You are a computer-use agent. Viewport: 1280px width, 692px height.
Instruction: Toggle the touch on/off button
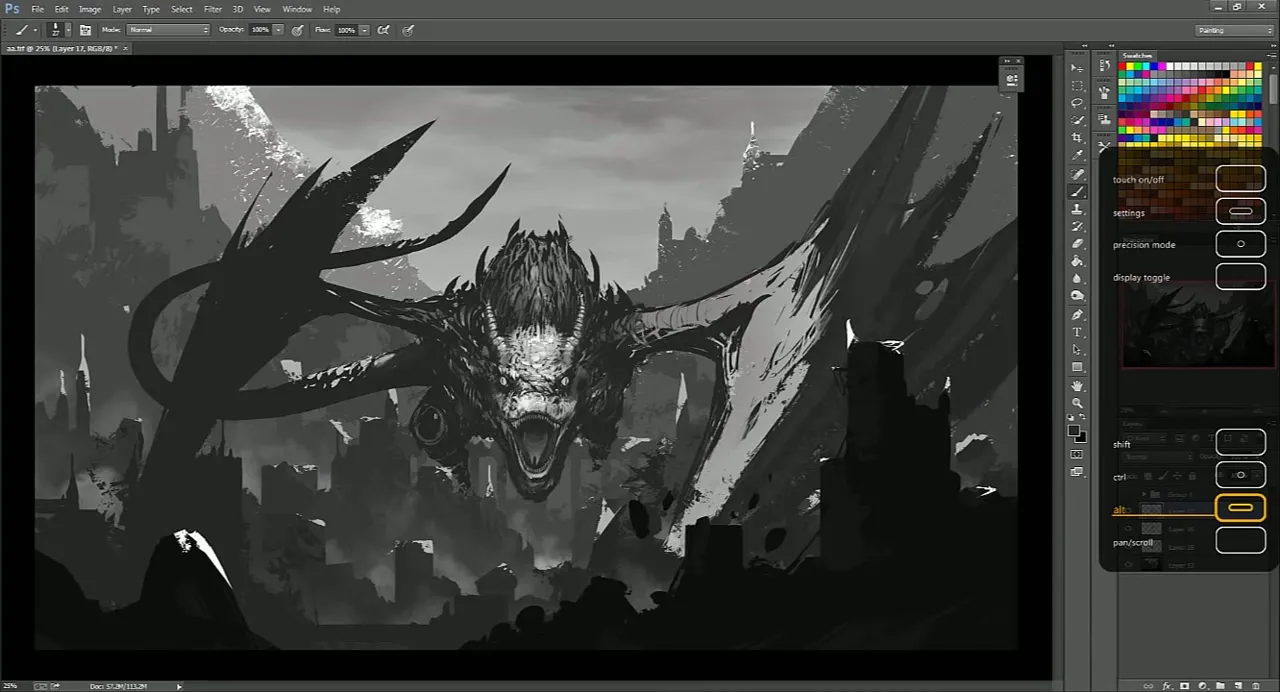pos(1240,179)
